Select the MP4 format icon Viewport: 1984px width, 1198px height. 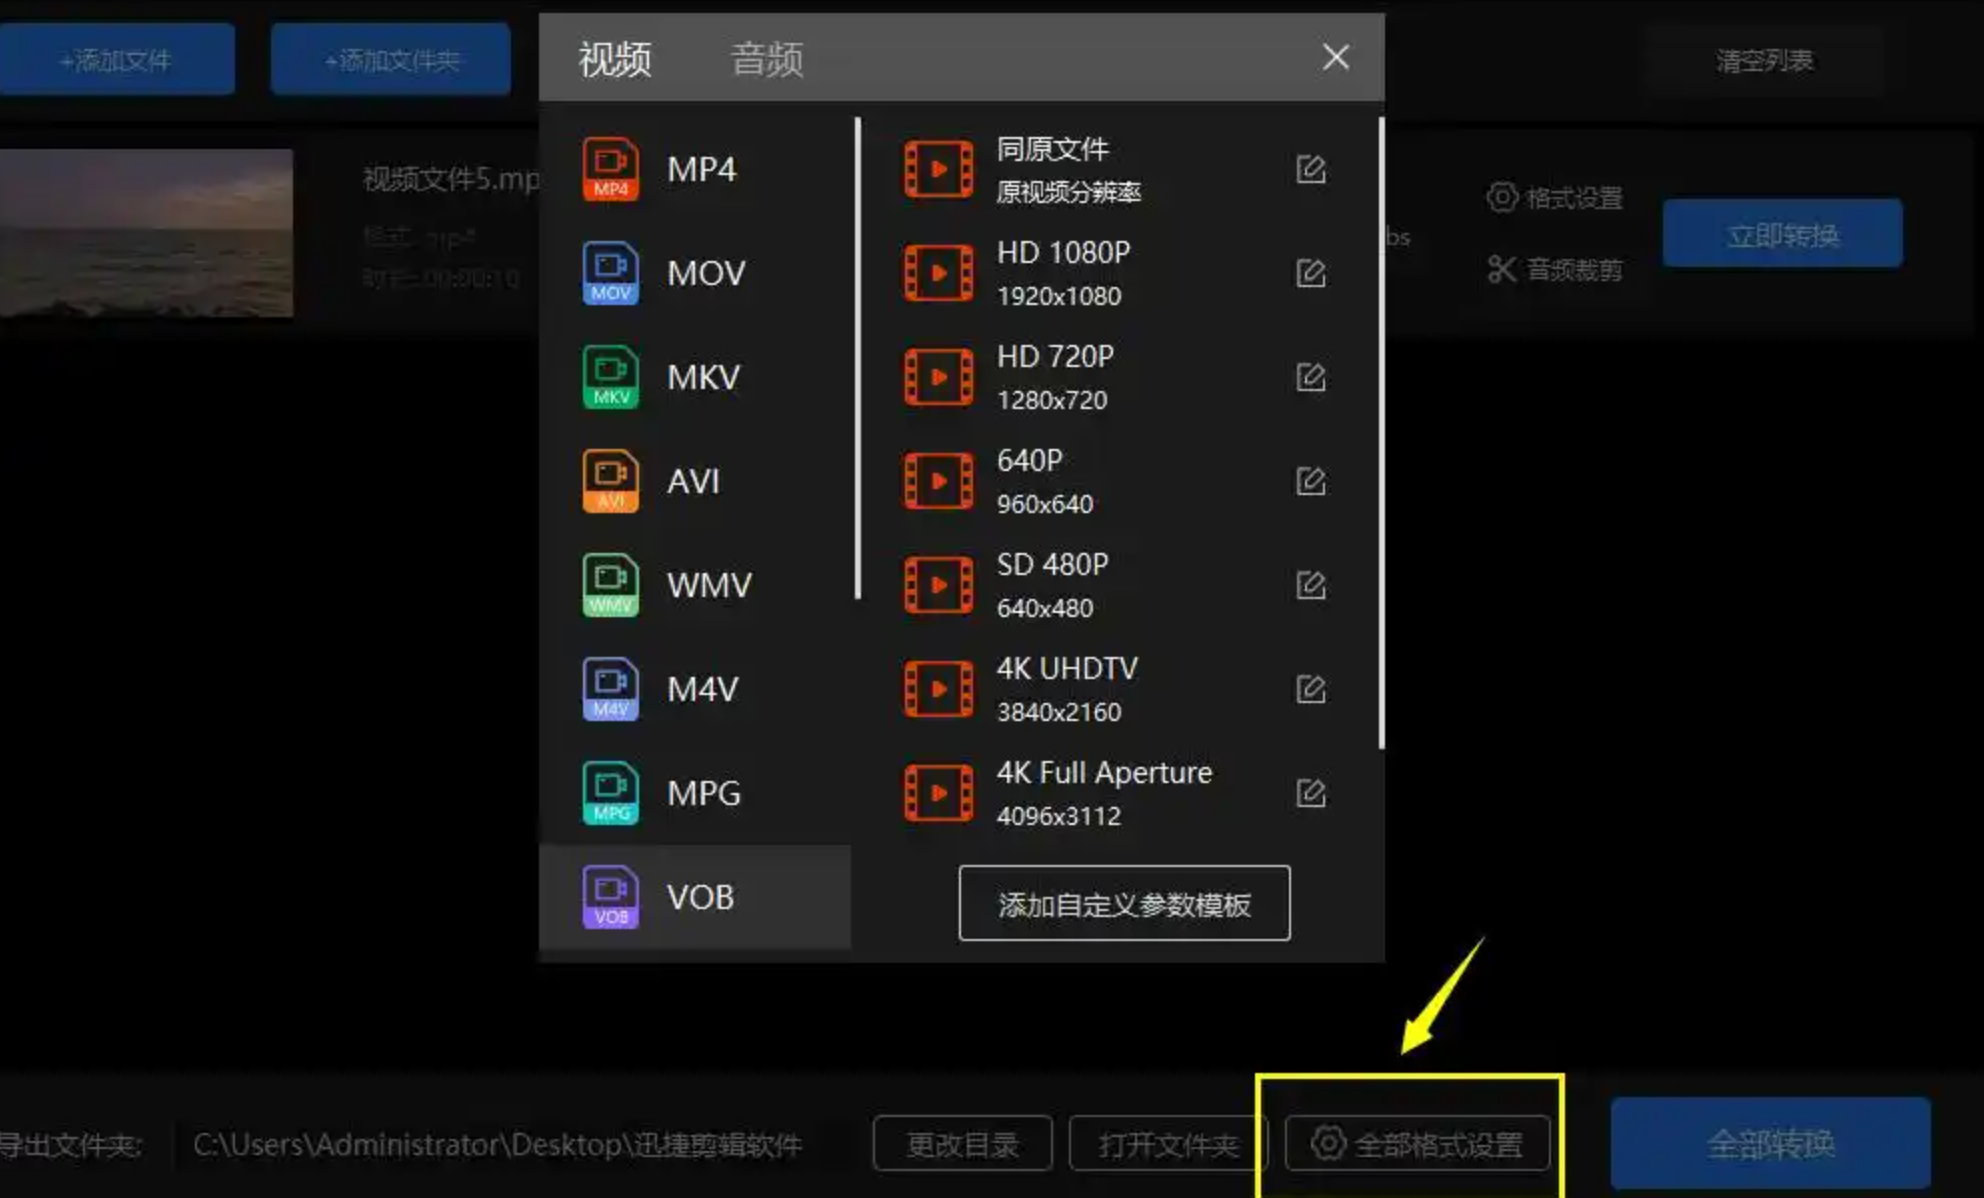point(611,169)
